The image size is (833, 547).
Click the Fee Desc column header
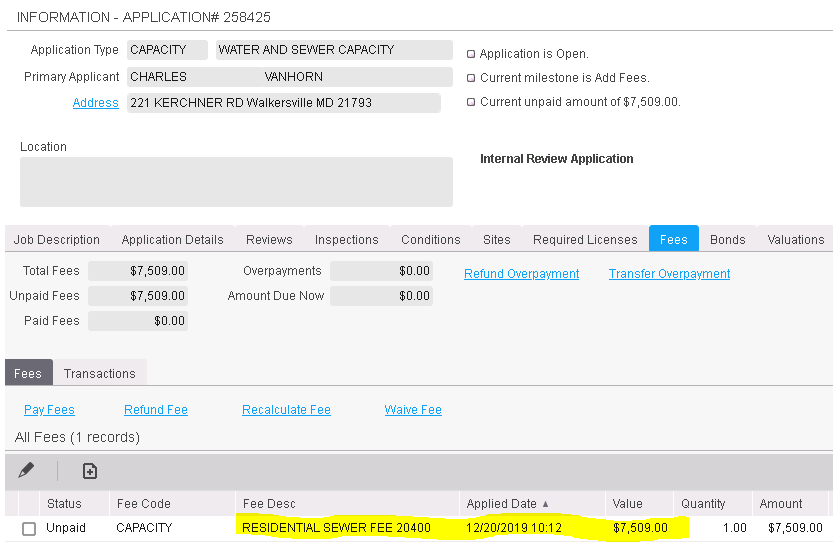[347, 503]
